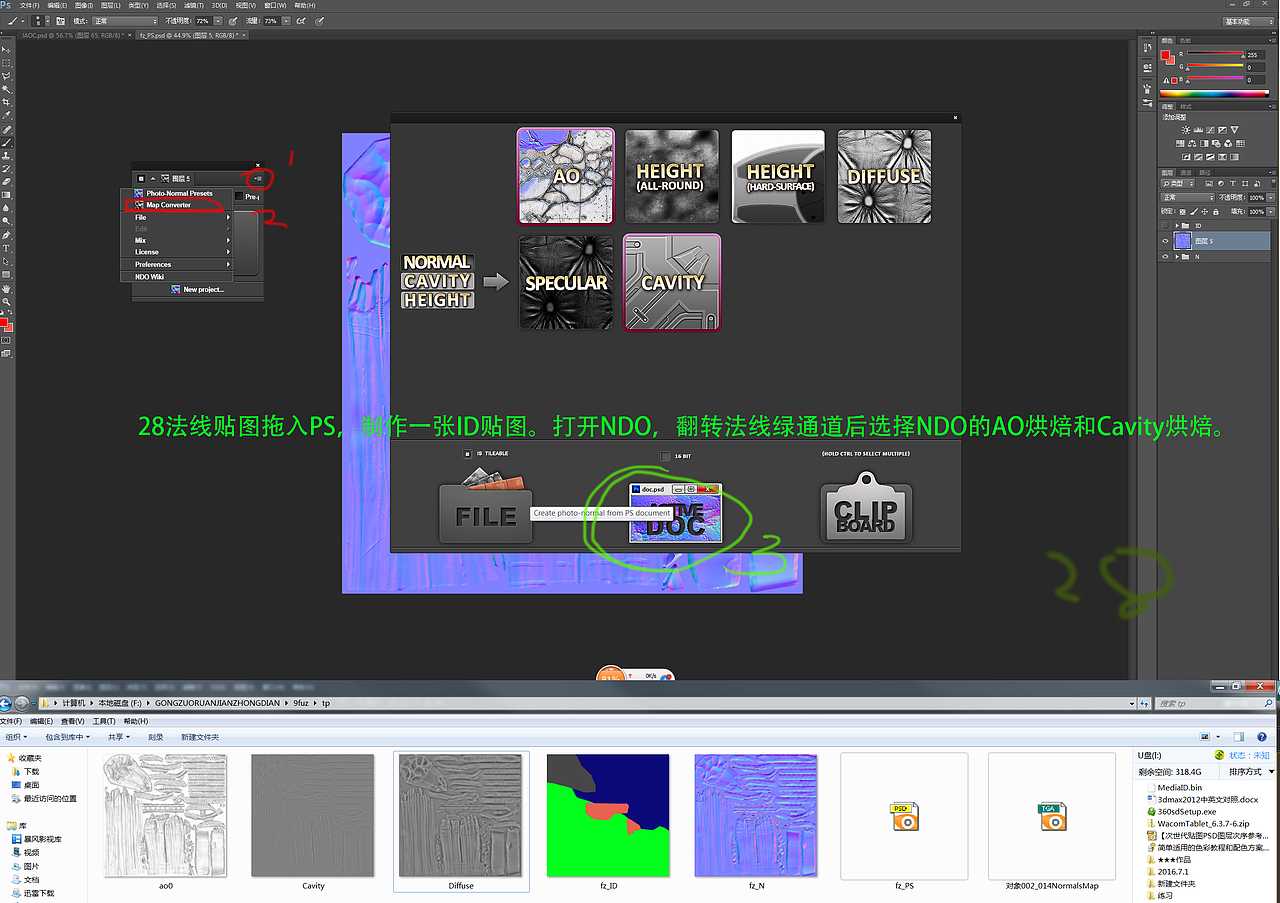This screenshot has height=903, width=1280.
Task: Open the 基本功能 workspace dropdown
Action: (1250, 21)
